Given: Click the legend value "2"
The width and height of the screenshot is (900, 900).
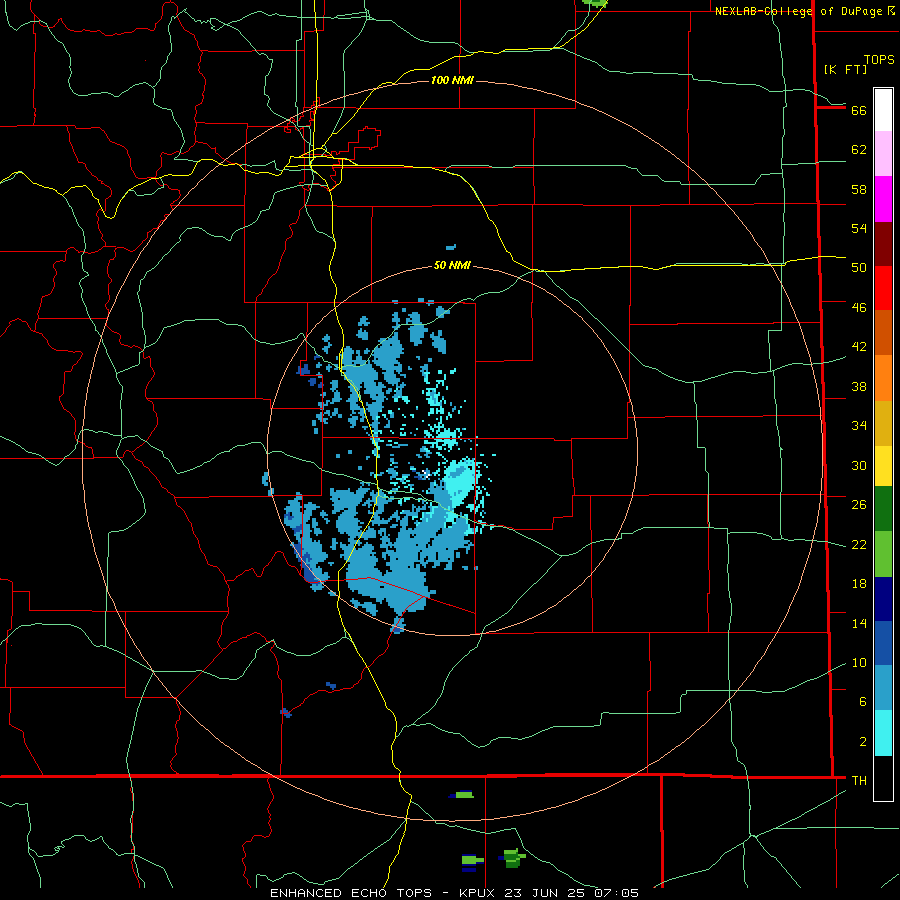Looking at the screenshot, I should (x=863, y=742).
